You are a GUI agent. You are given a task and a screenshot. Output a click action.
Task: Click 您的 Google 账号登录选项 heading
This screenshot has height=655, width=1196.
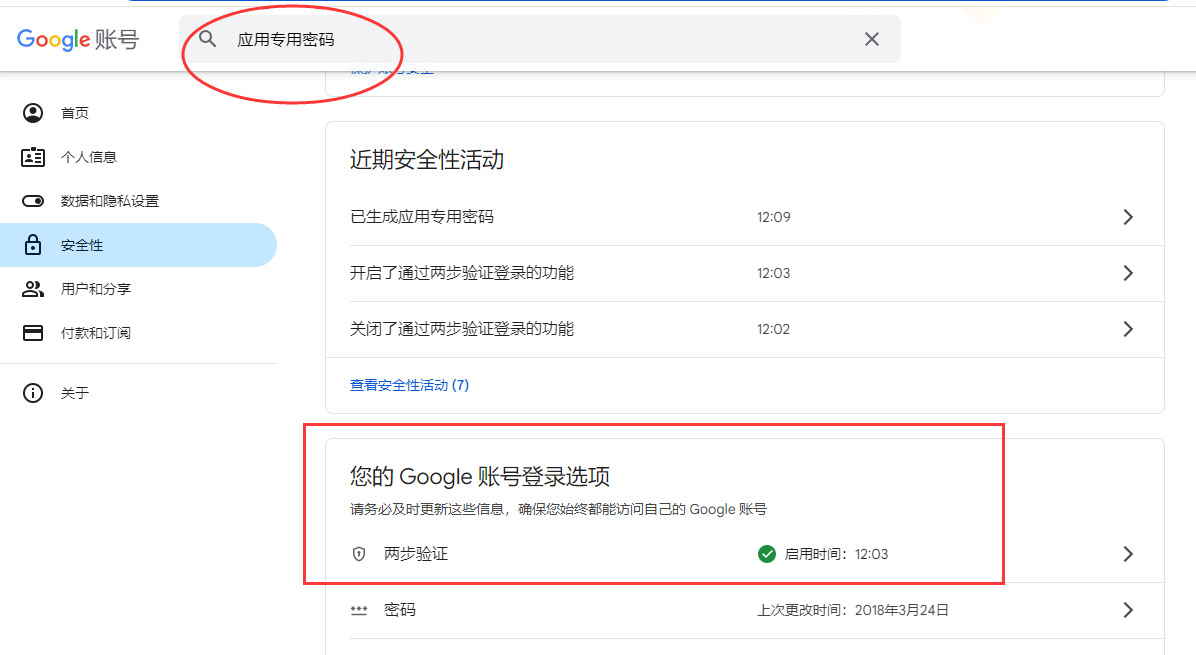(x=480, y=477)
